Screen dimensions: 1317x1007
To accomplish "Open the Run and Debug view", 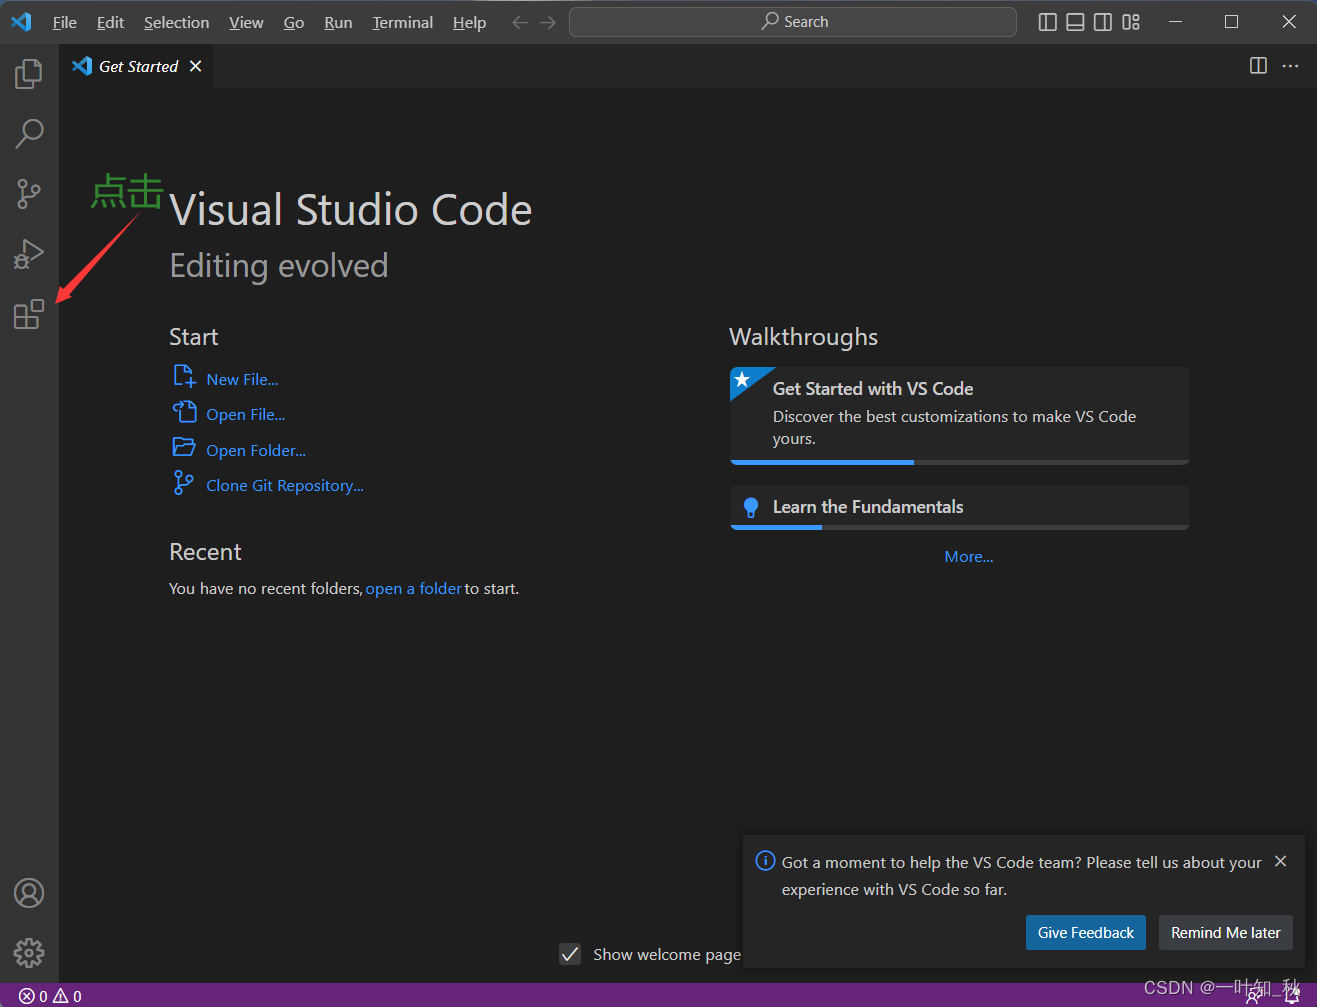I will click(29, 254).
